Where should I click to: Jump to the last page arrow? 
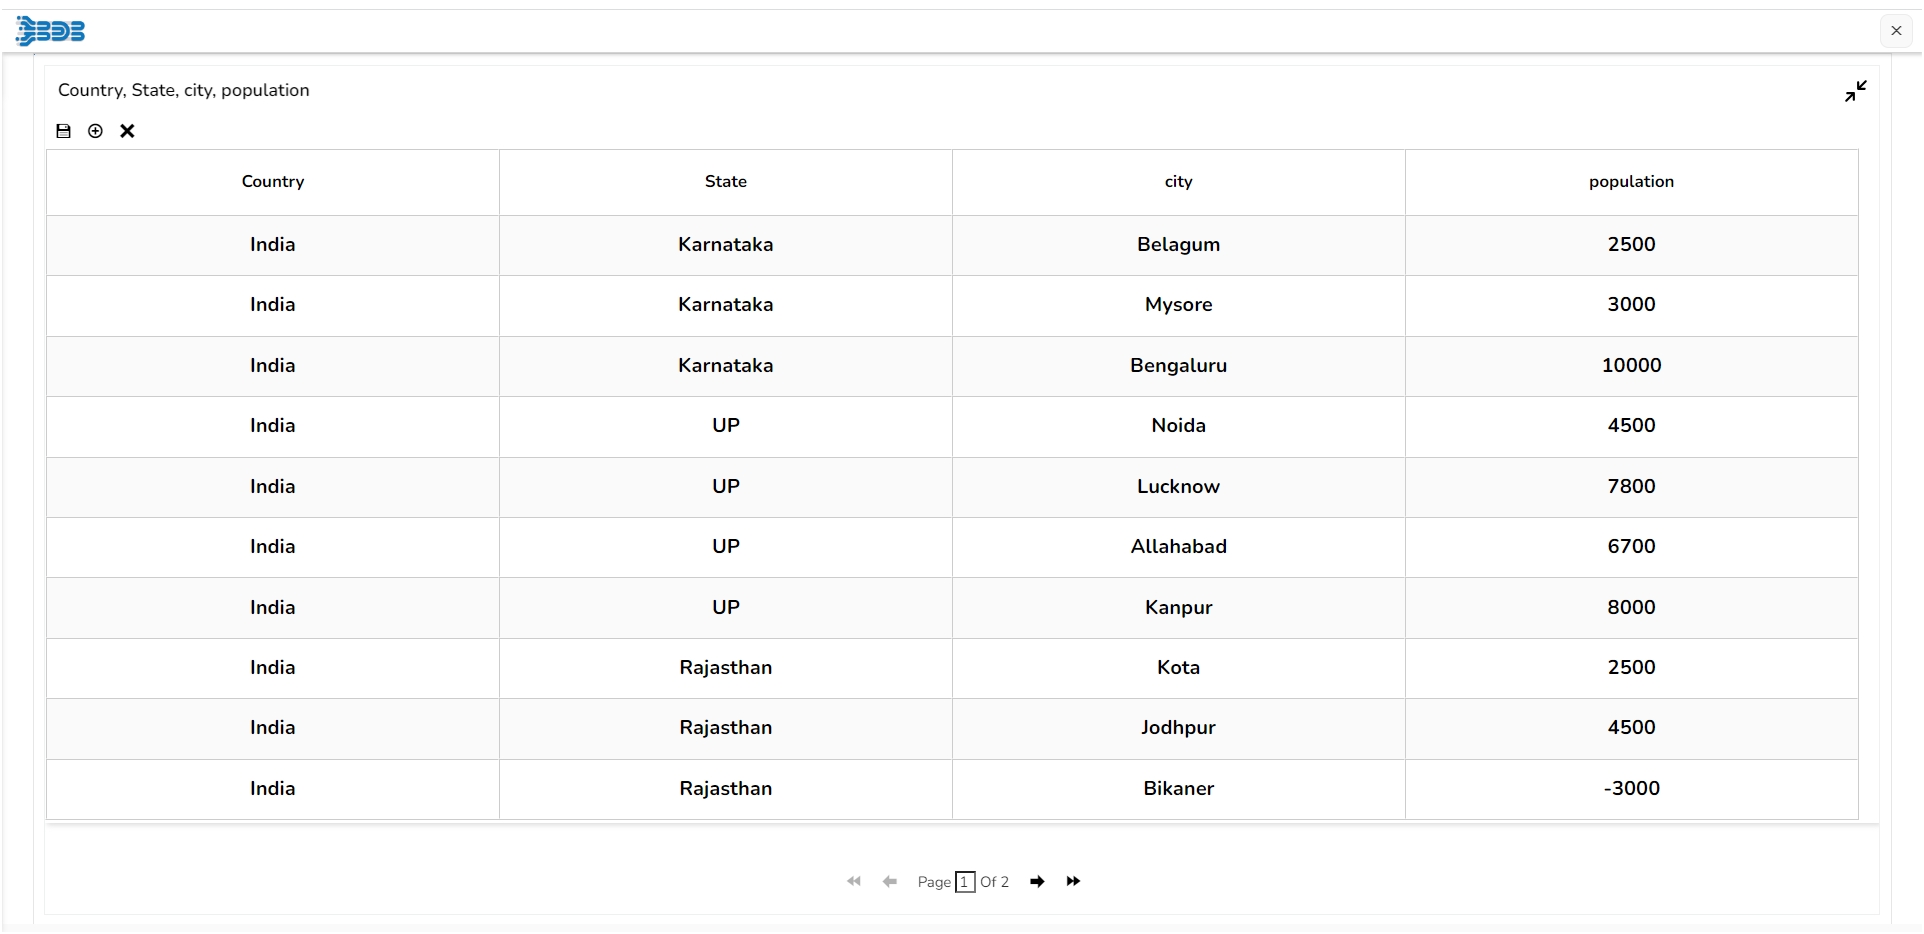1073,881
